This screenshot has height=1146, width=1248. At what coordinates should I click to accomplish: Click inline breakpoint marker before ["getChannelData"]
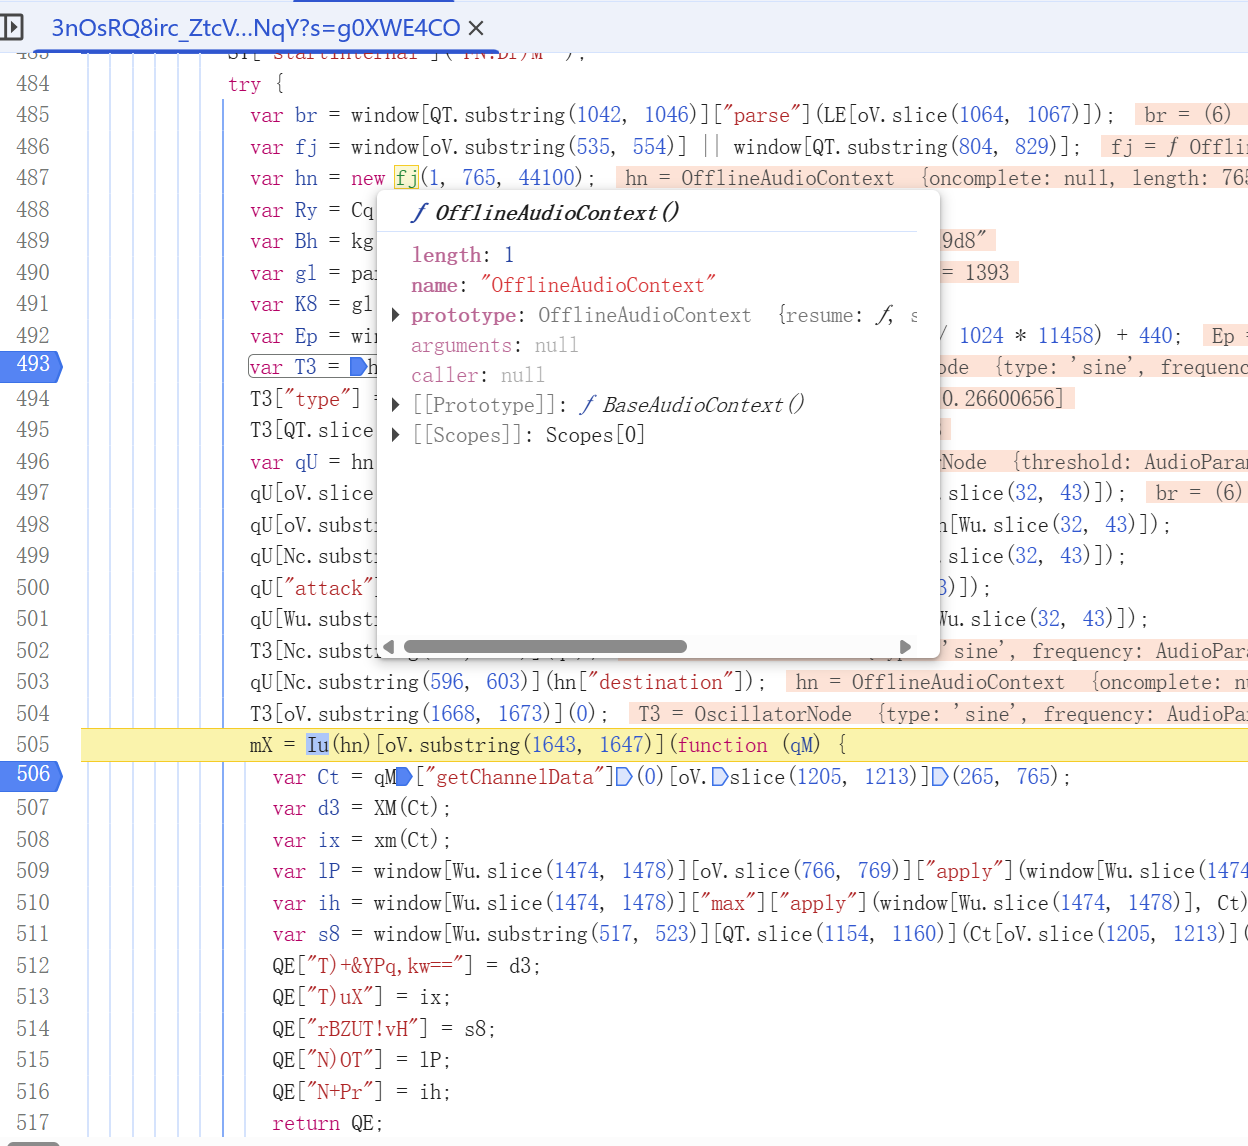coord(405,777)
